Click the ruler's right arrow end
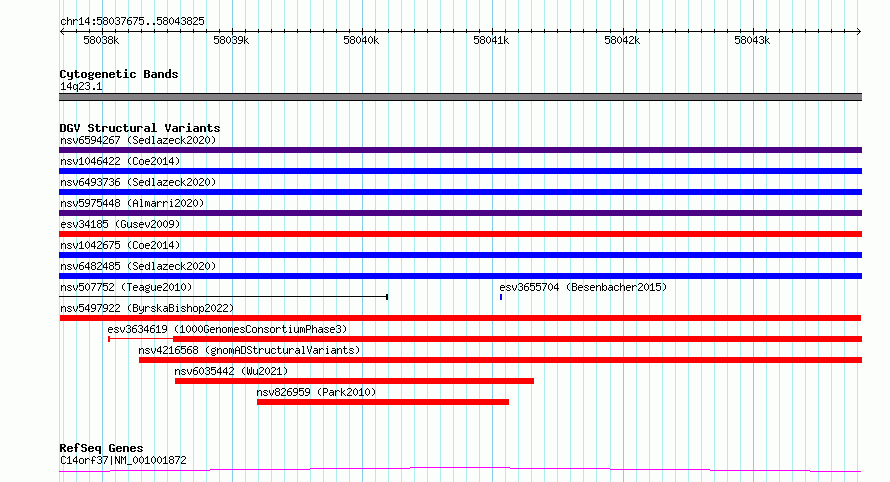Screen dimensions: 890x482 click(859, 32)
